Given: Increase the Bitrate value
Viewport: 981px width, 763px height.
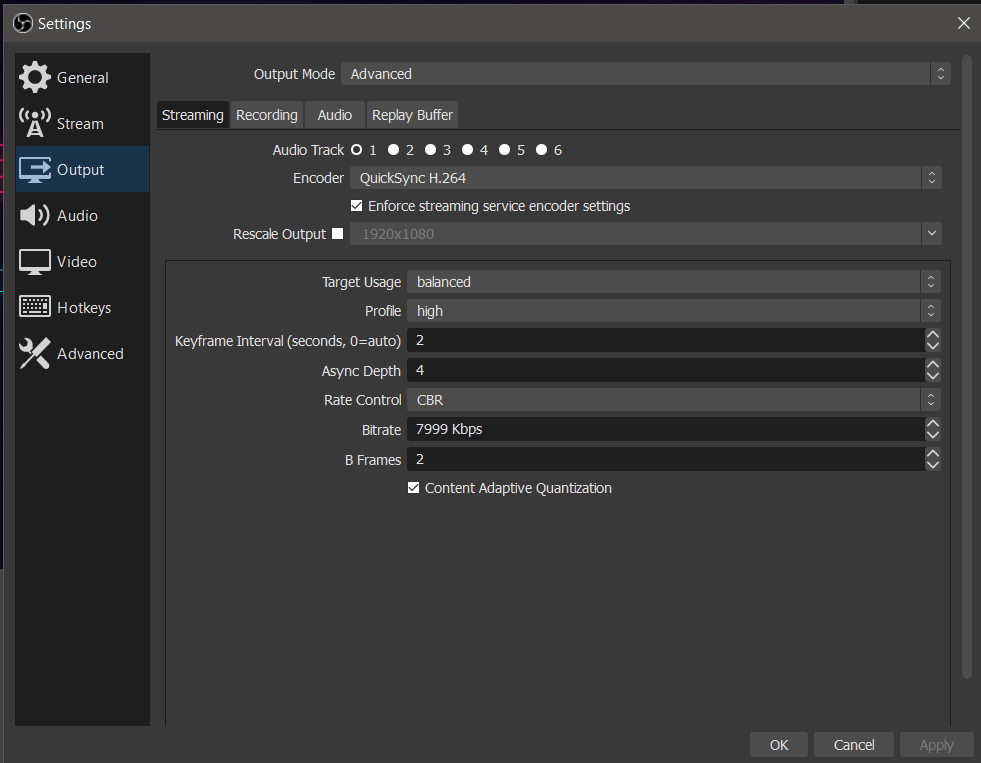Looking at the screenshot, I should click(x=933, y=423).
